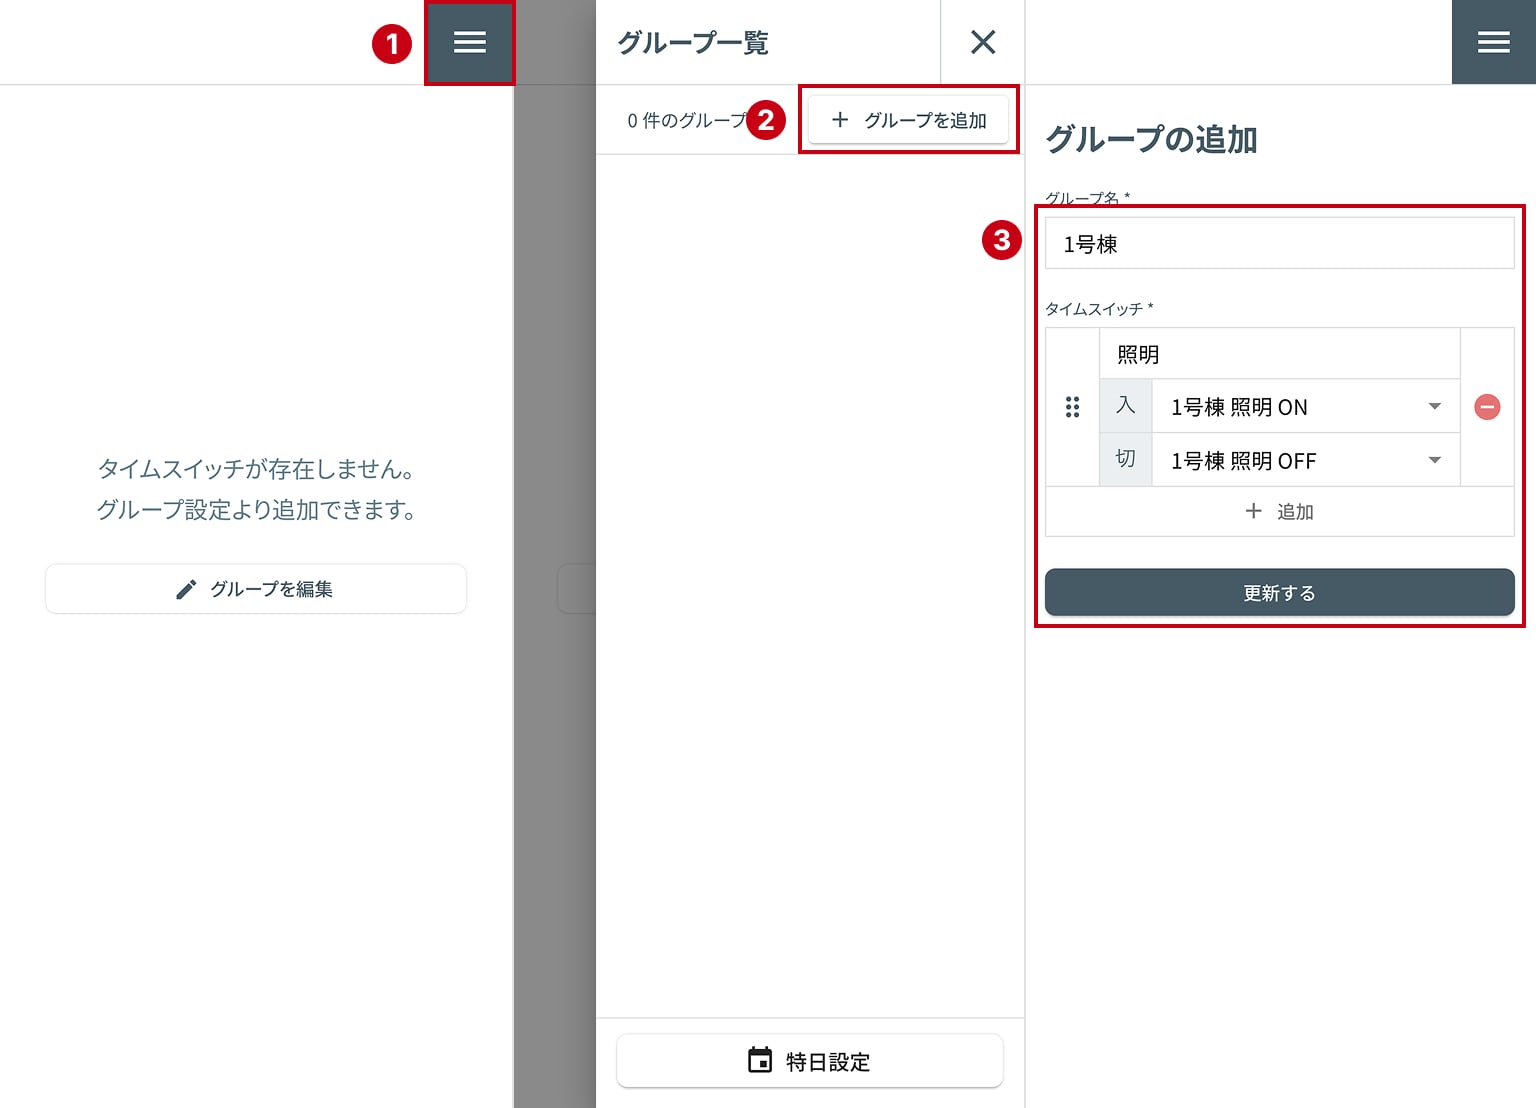Open hamburger menu in group add panel
Screen dimensions: 1536x1108
1493,42
